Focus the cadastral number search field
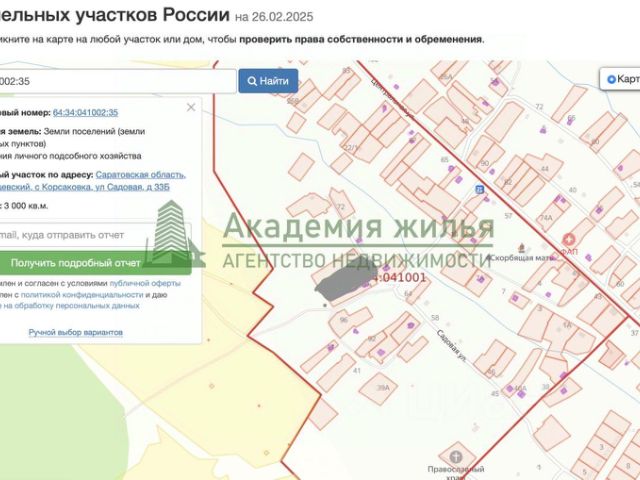This screenshot has height=480, width=640. pyautogui.click(x=118, y=81)
